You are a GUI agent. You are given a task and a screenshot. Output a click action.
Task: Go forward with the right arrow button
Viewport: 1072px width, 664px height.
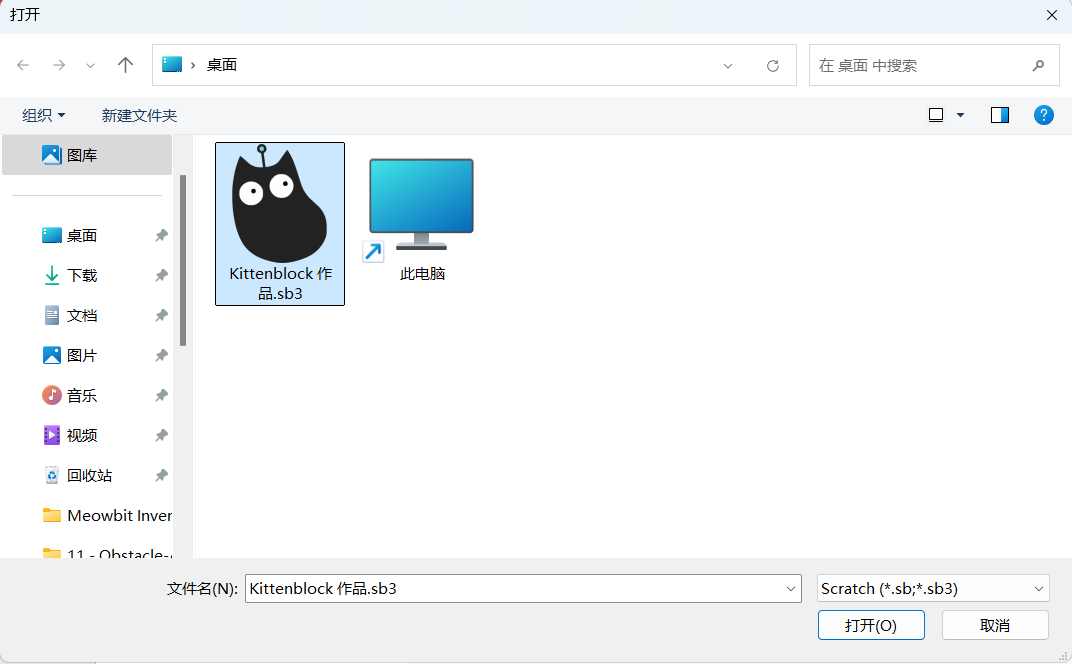(59, 65)
